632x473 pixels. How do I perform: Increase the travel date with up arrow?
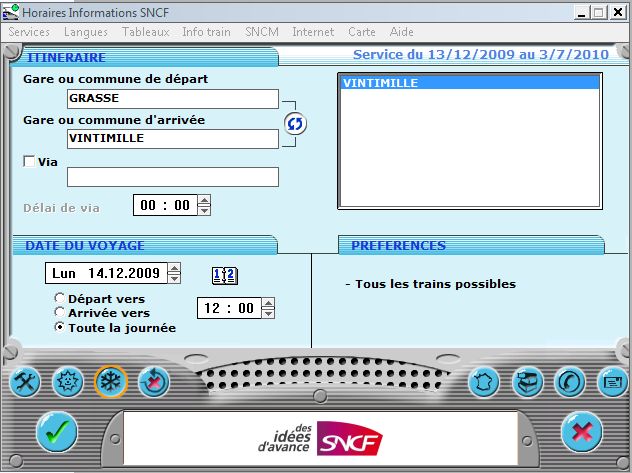point(174,268)
